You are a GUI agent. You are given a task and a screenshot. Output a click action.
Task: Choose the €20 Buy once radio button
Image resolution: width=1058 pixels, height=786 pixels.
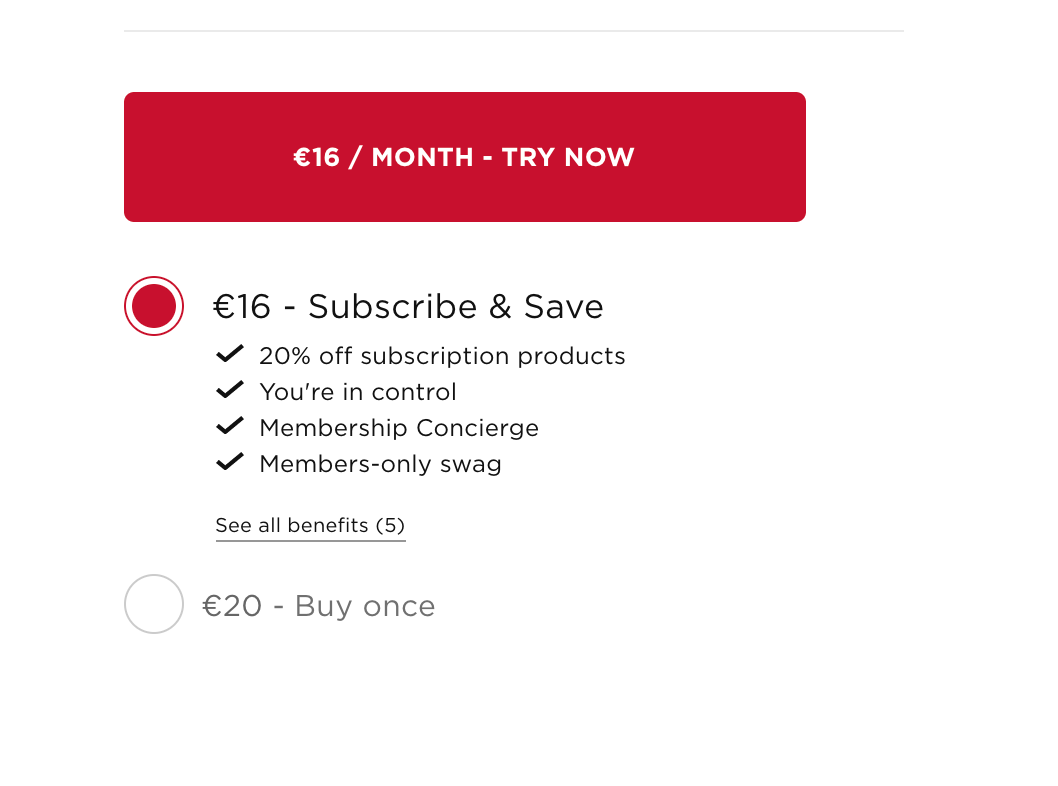coord(154,604)
